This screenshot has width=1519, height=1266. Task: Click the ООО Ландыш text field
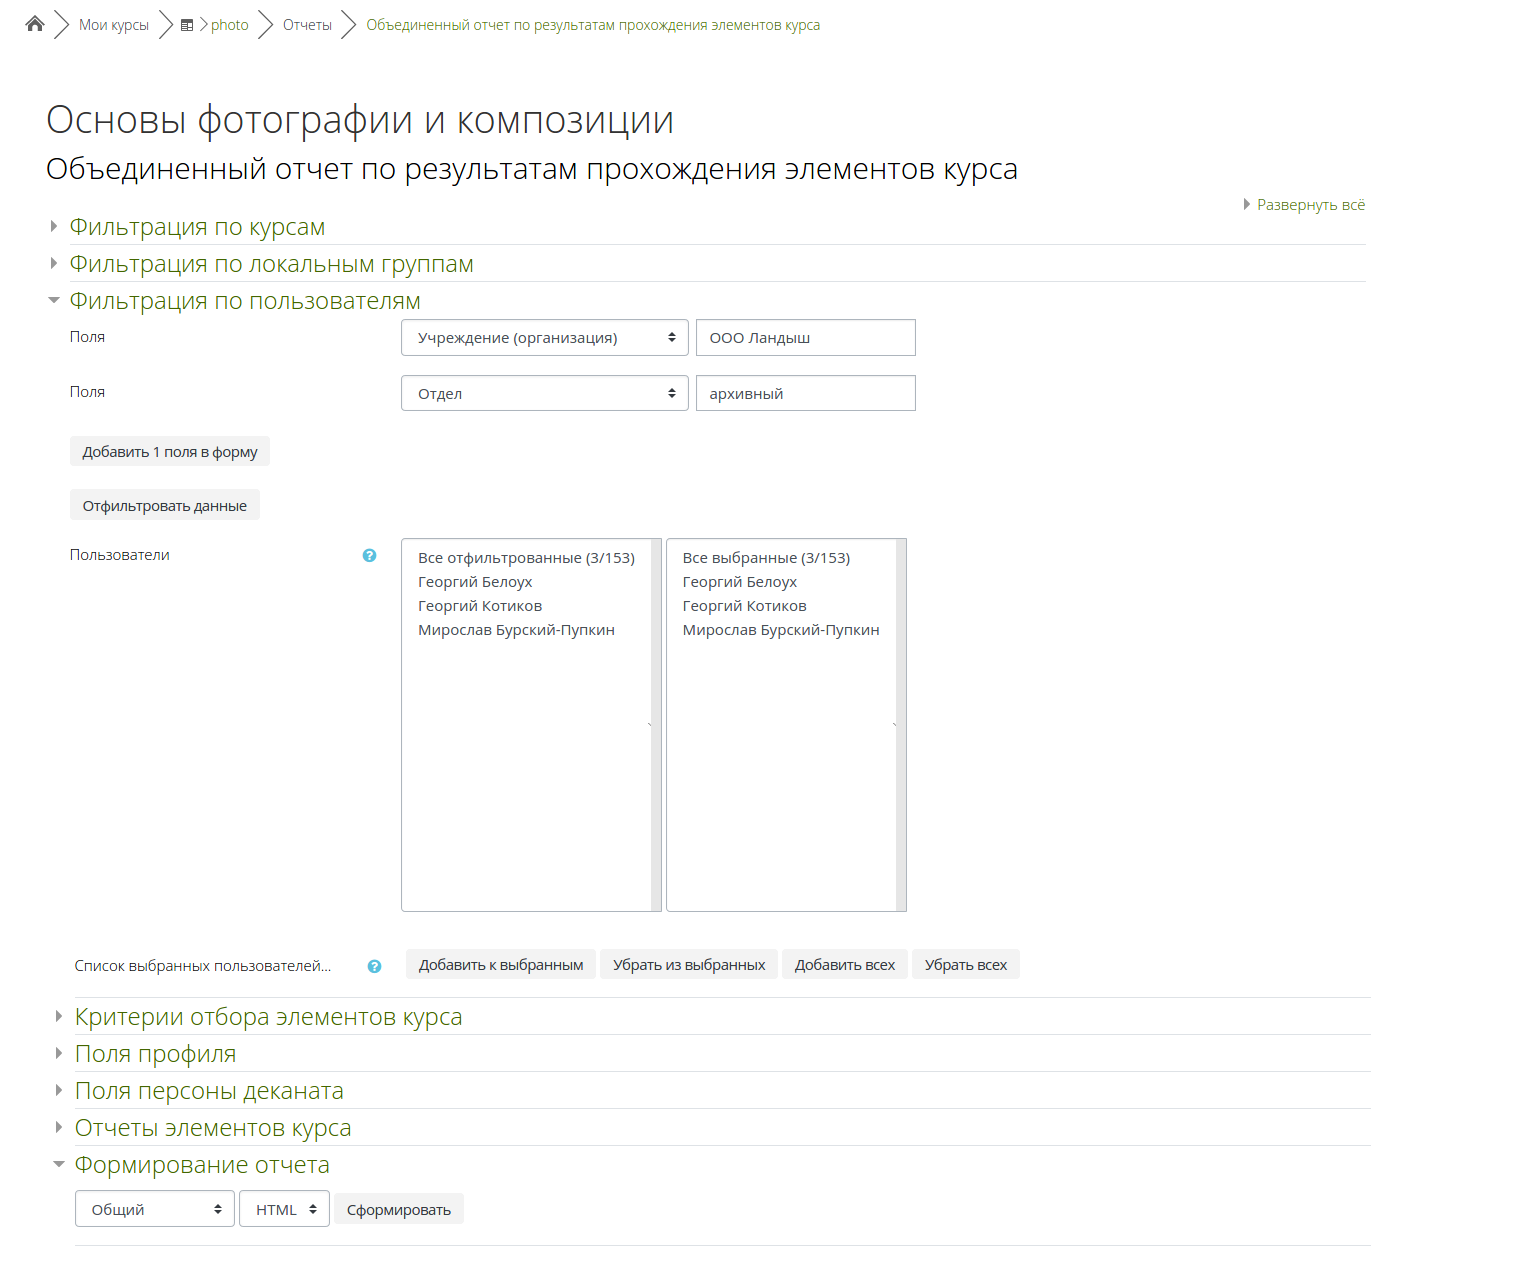[805, 338]
